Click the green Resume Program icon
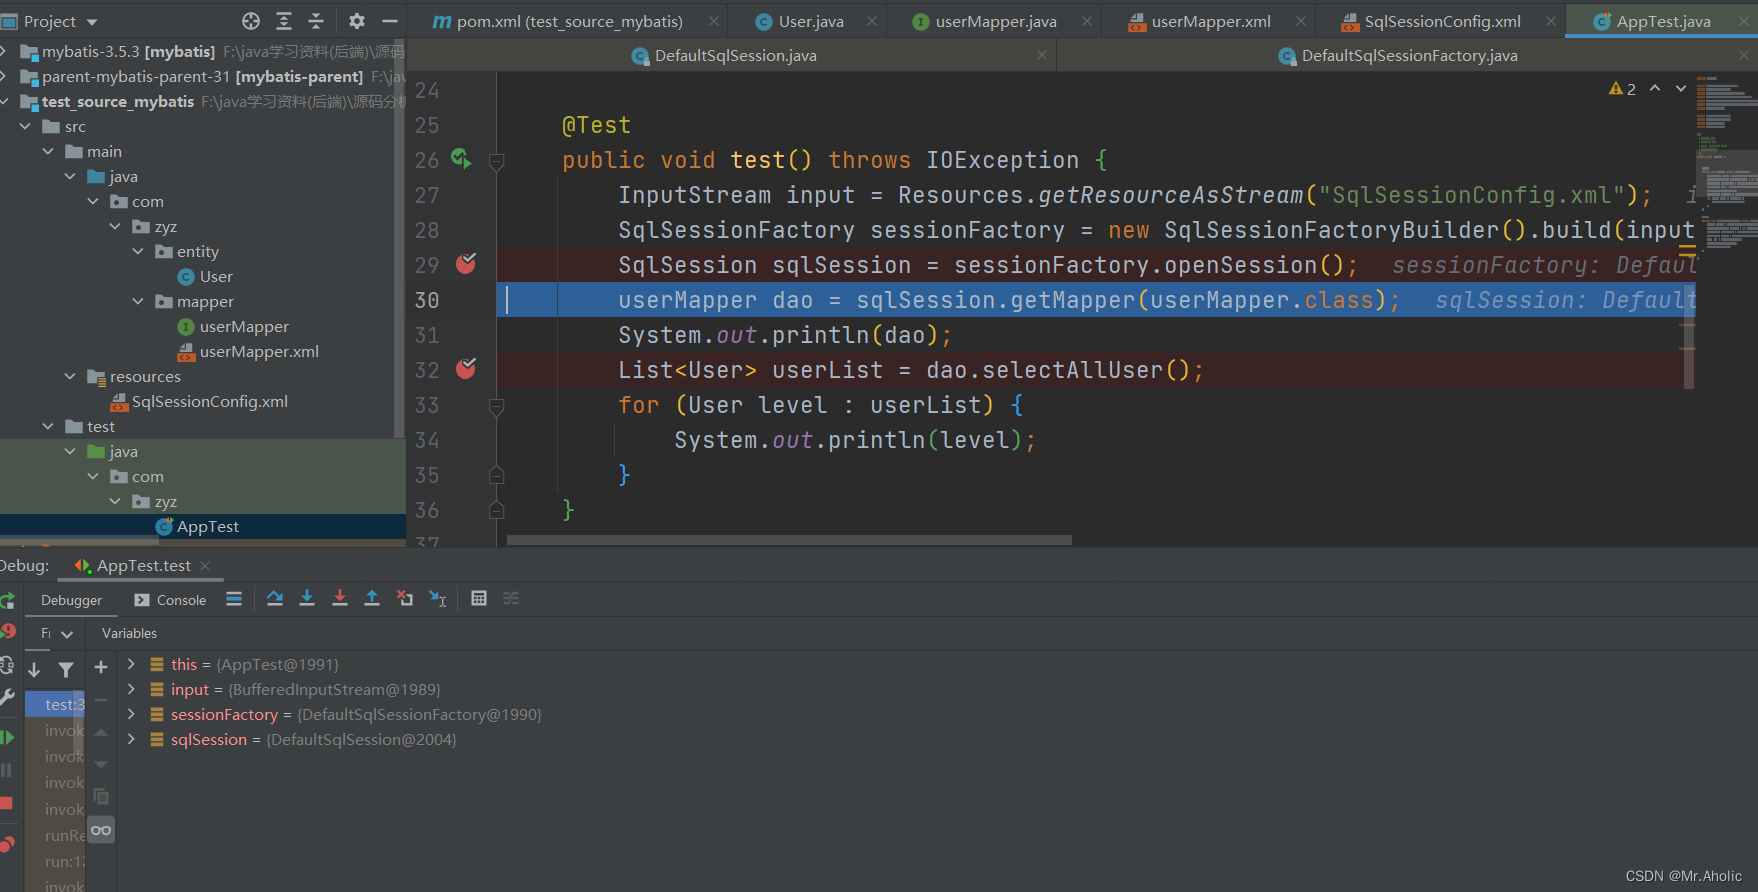Image resolution: width=1758 pixels, height=892 pixels. point(7,737)
